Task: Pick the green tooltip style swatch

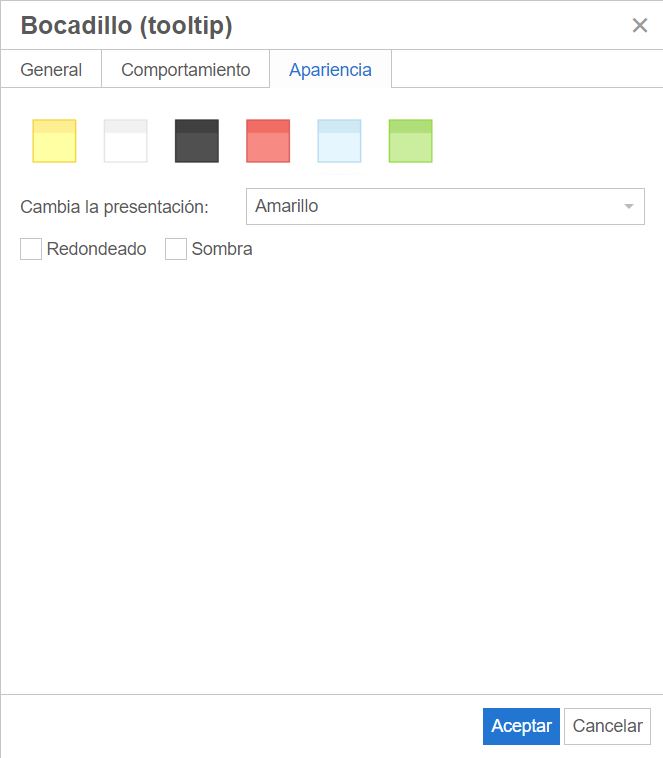Action: click(x=410, y=141)
